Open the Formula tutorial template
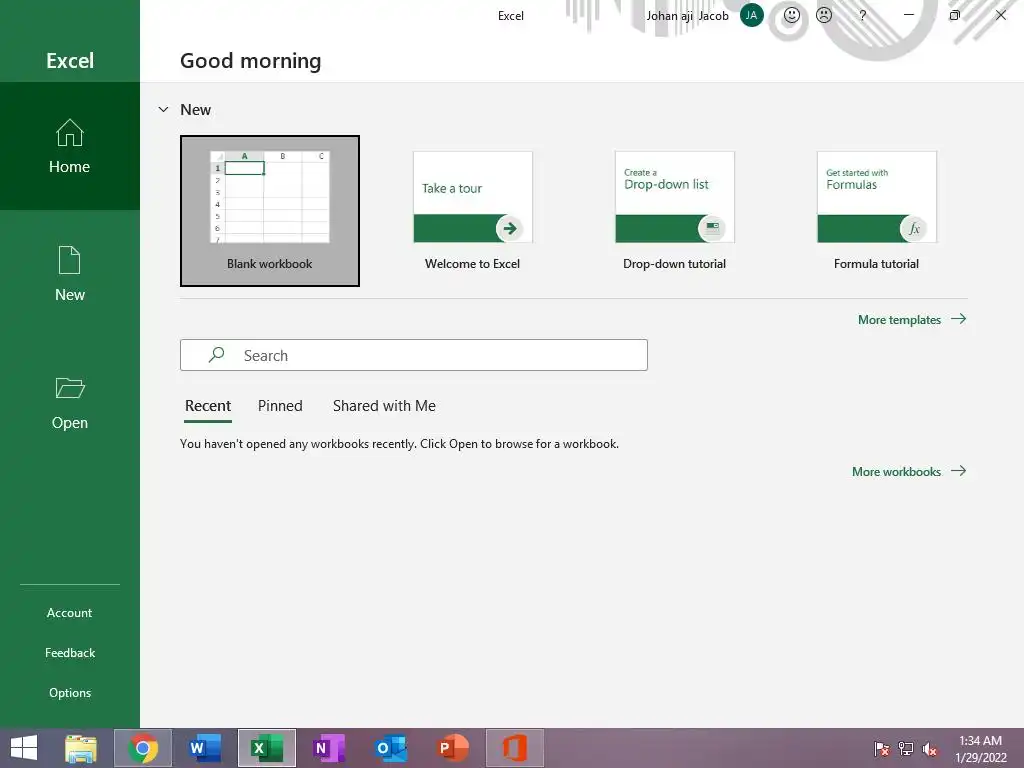The image size is (1024, 768). [x=876, y=210]
